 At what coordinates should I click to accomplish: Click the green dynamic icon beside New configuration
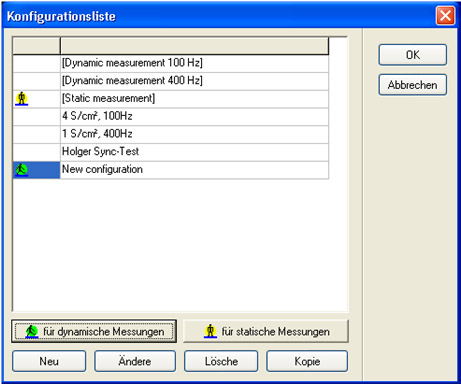tap(22, 170)
